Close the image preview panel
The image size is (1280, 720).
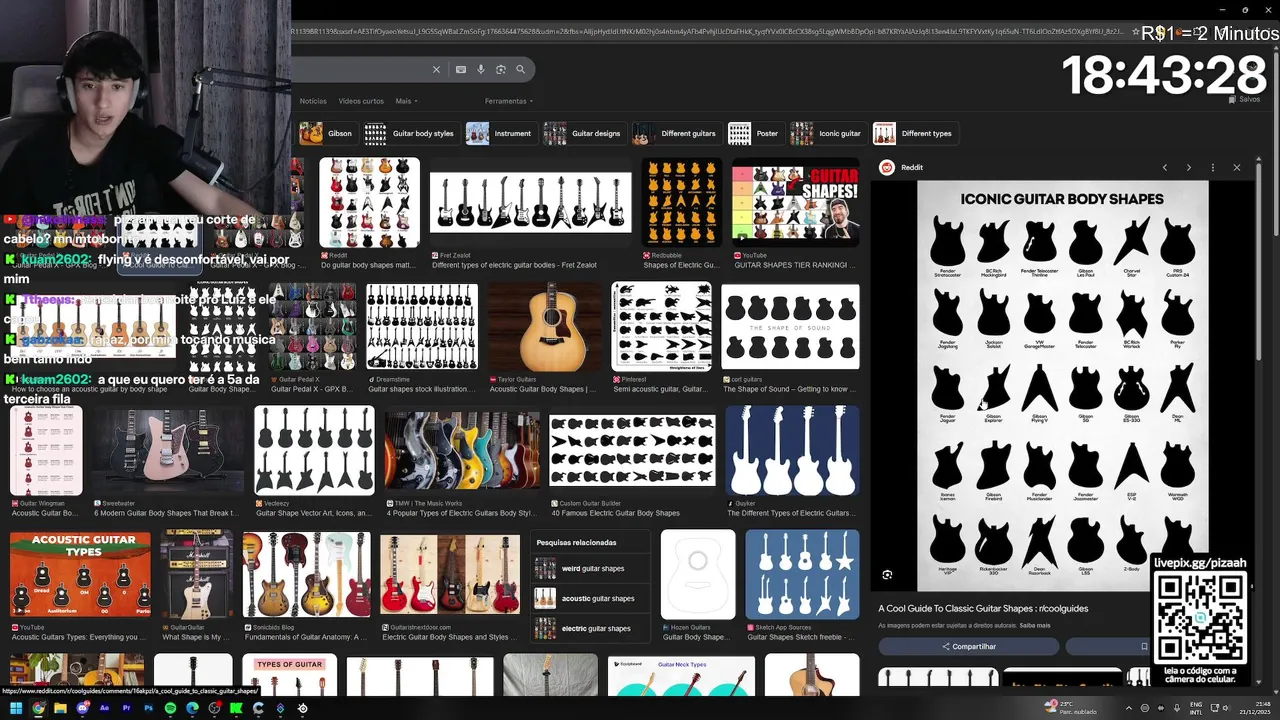(x=1236, y=167)
